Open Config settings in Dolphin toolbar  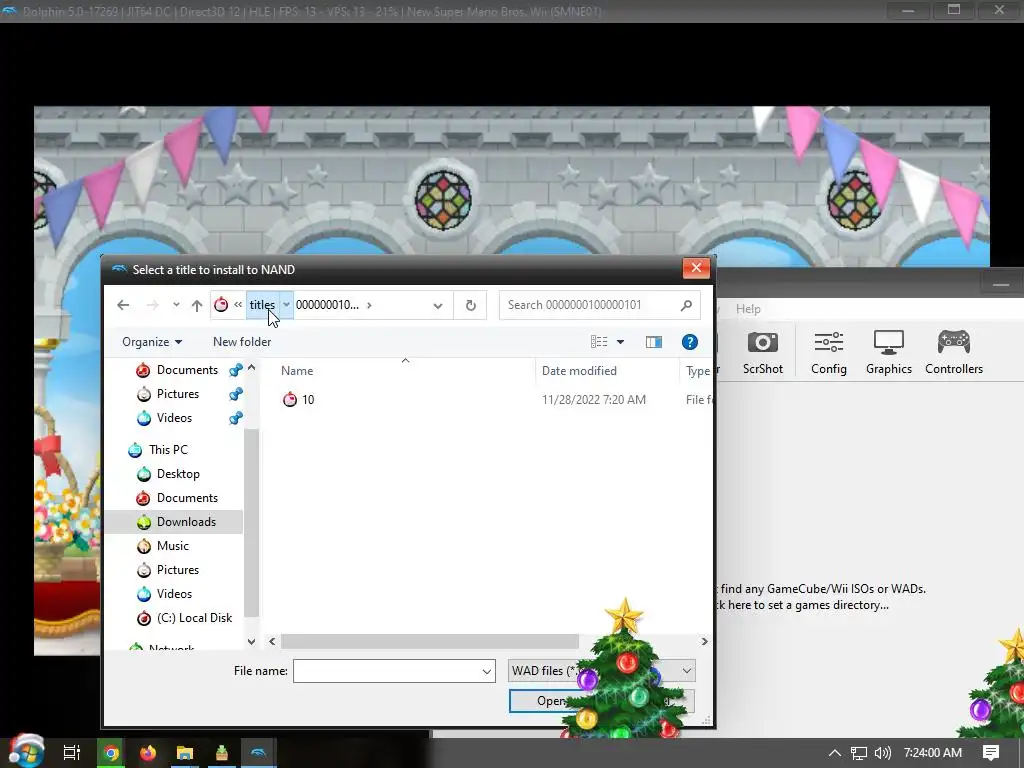(829, 353)
